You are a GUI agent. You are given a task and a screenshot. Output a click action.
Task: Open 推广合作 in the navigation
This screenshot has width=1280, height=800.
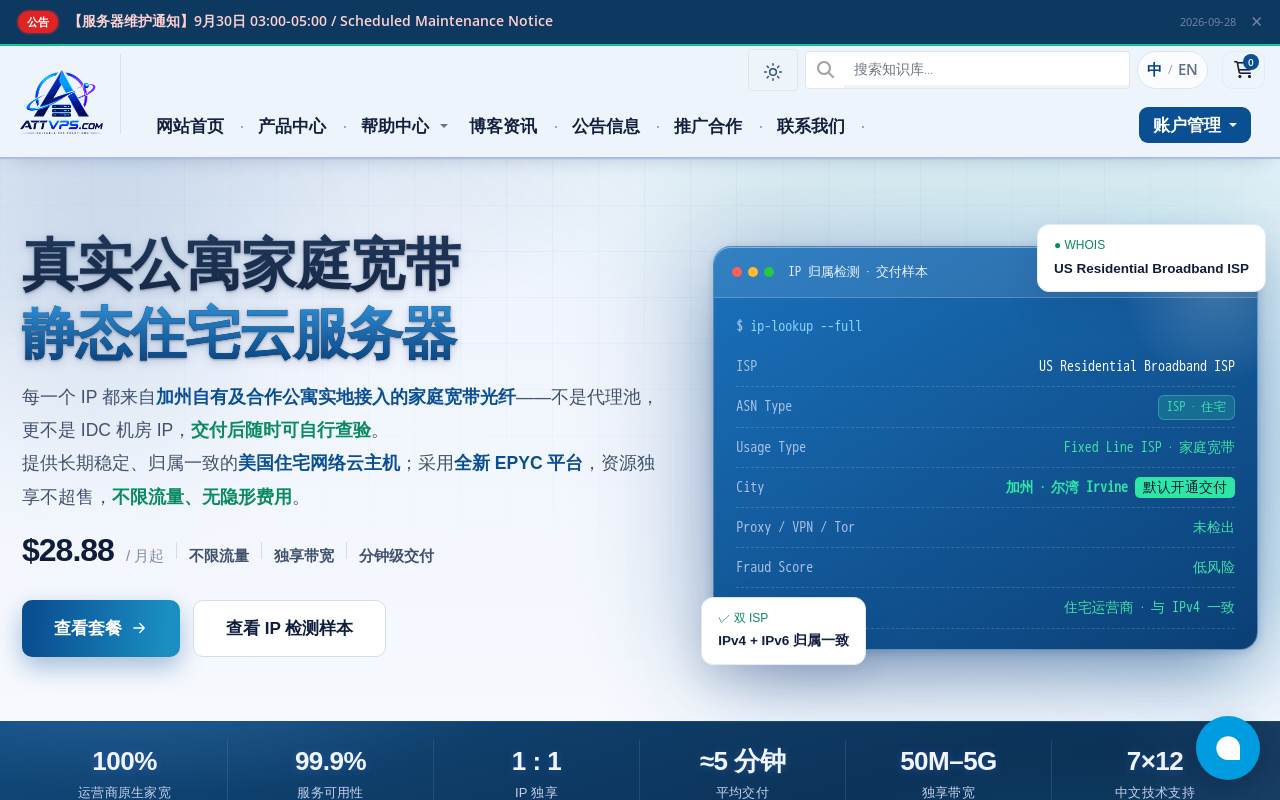click(708, 126)
